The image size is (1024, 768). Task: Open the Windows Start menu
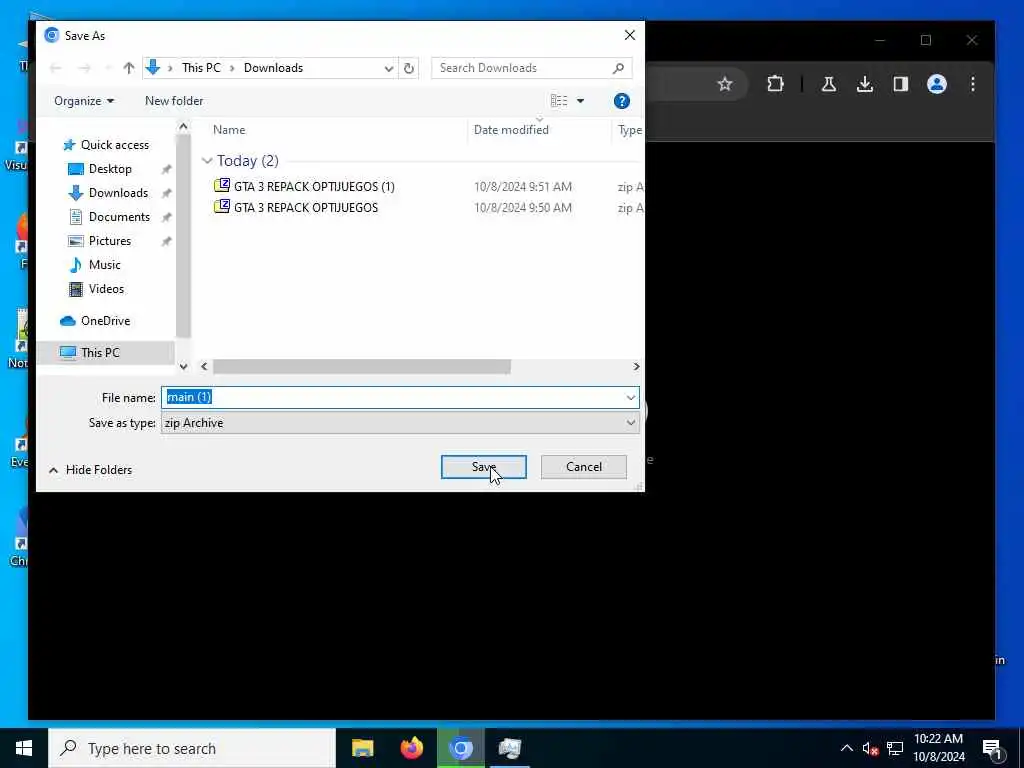click(24, 748)
